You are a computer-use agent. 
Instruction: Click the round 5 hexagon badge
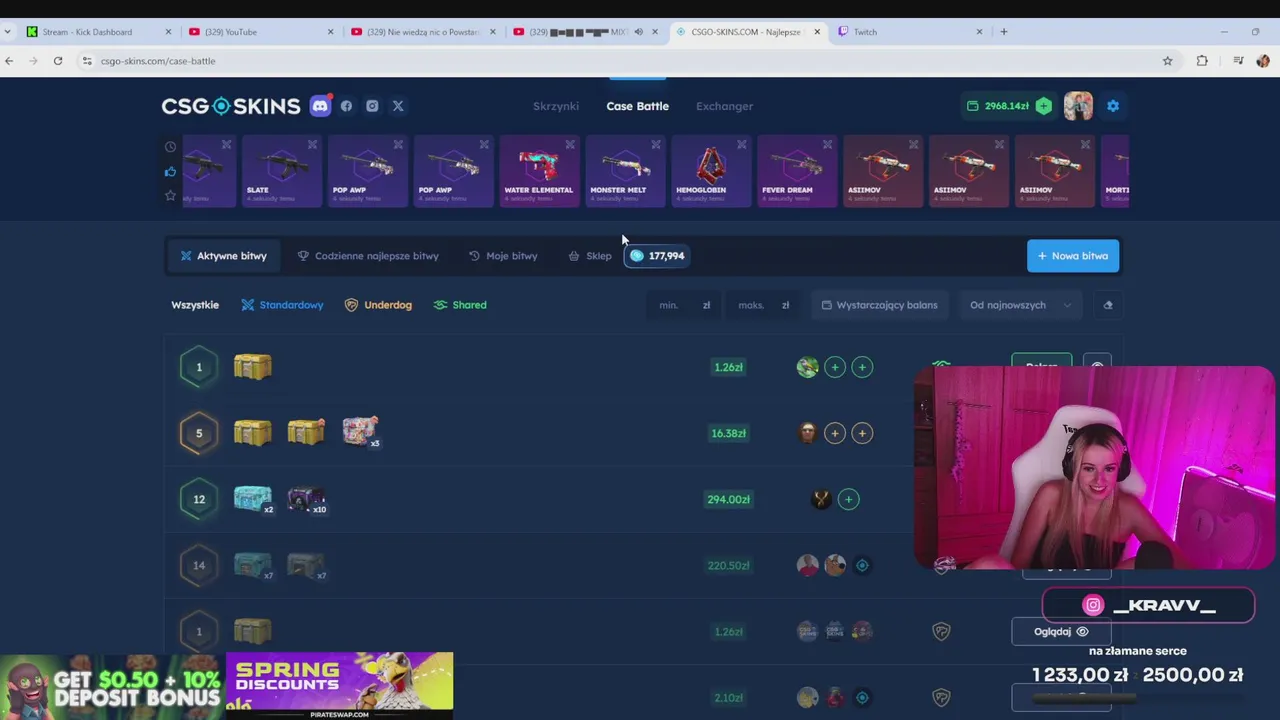tap(199, 433)
